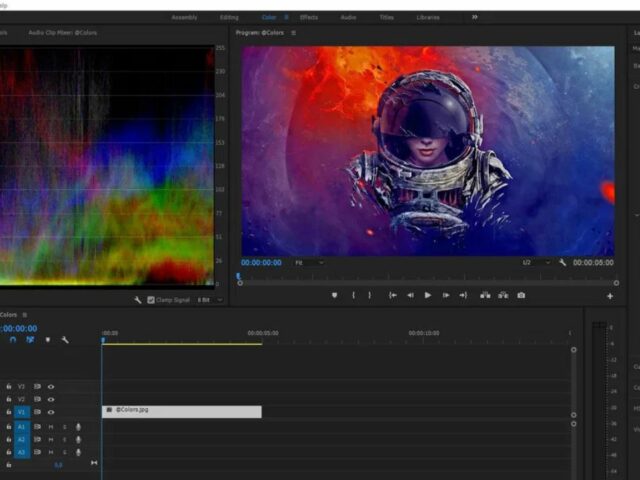
Task: Open the timeline wrench display settings
Action: click(x=65, y=340)
